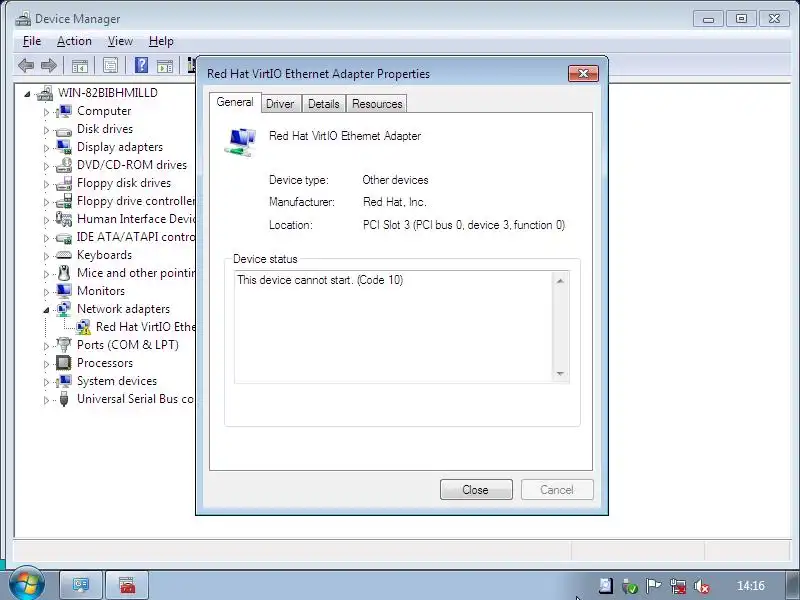Image resolution: width=800 pixels, height=600 pixels.
Task: Click the taskbar clock showing 14:16
Action: point(751,586)
